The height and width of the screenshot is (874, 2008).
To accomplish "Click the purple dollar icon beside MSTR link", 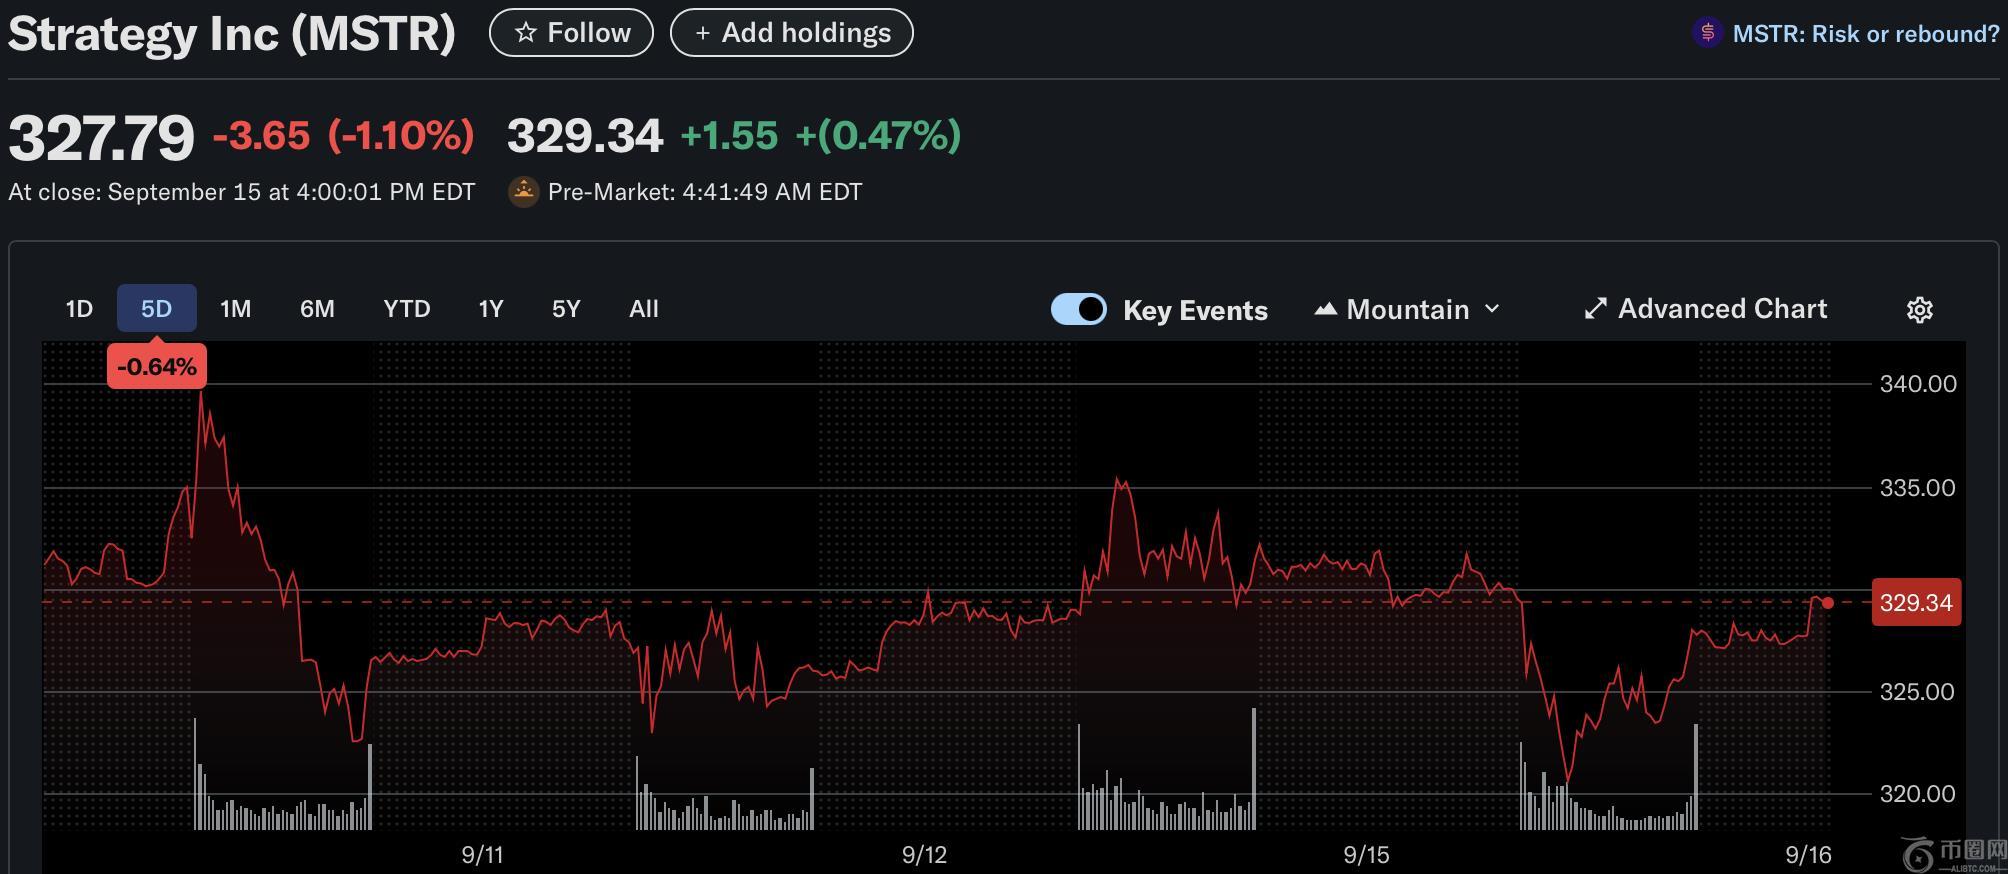I will click(x=1707, y=33).
